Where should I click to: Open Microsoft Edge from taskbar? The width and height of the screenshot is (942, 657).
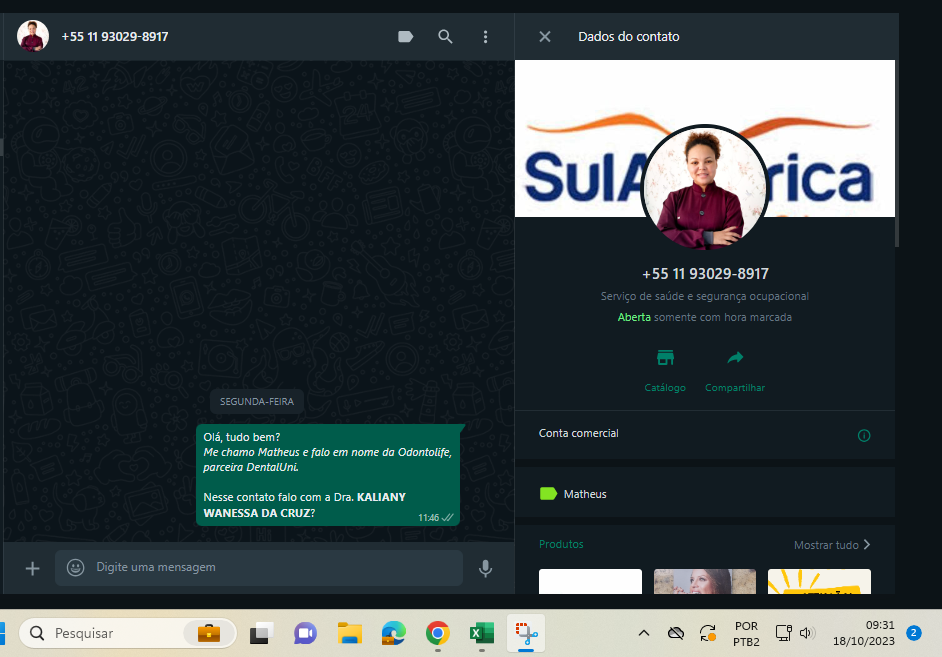click(394, 633)
